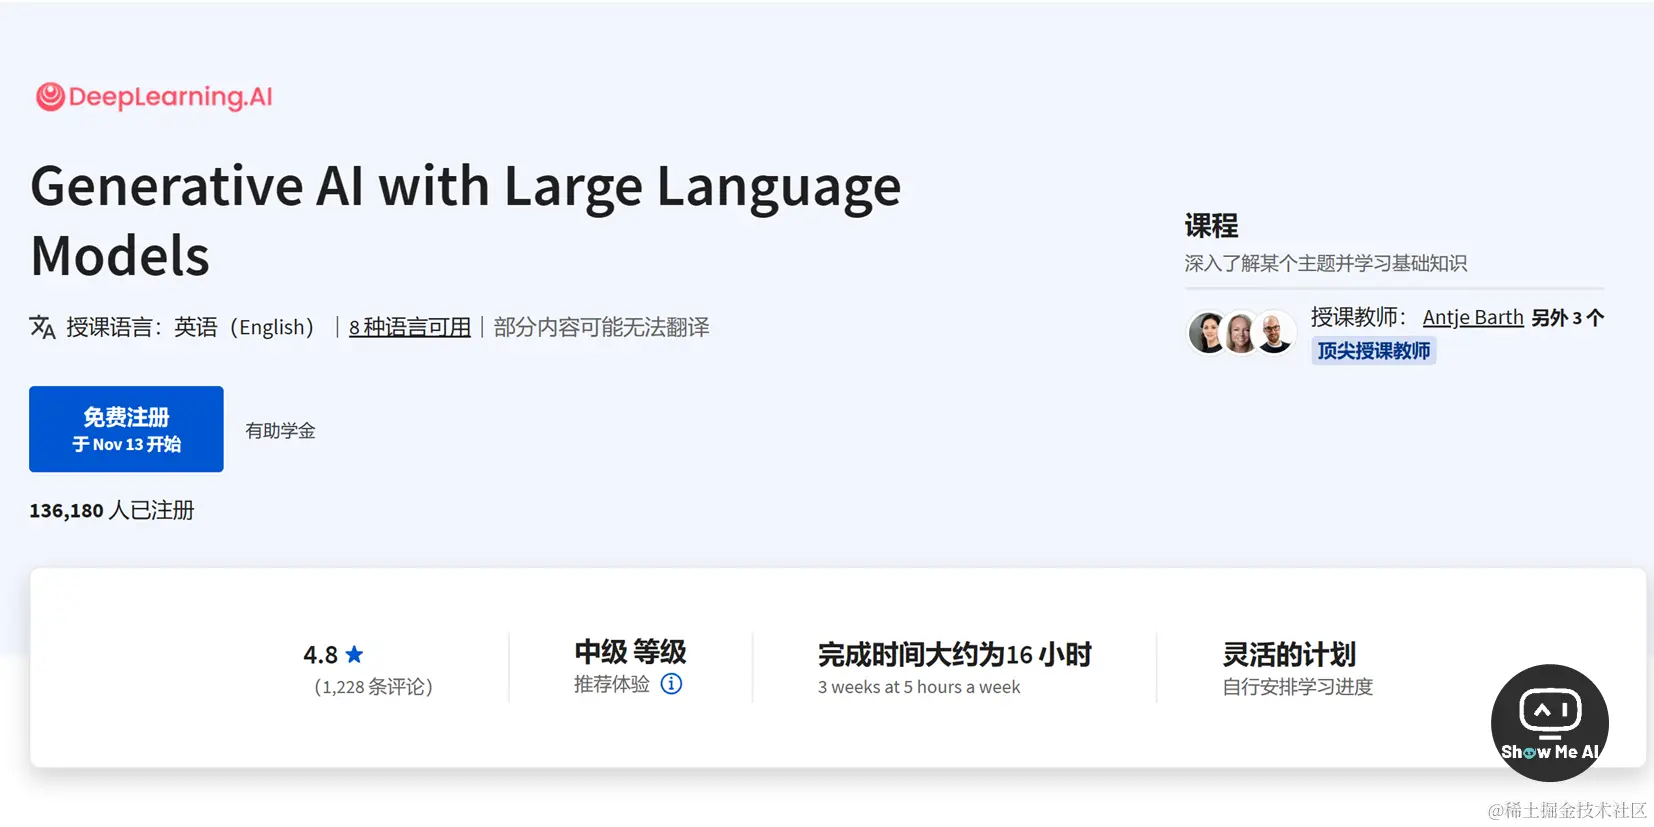Click 另外 3 个 to see more instructors
Screen dimensions: 1654x827
pyautogui.click(x=1567, y=318)
